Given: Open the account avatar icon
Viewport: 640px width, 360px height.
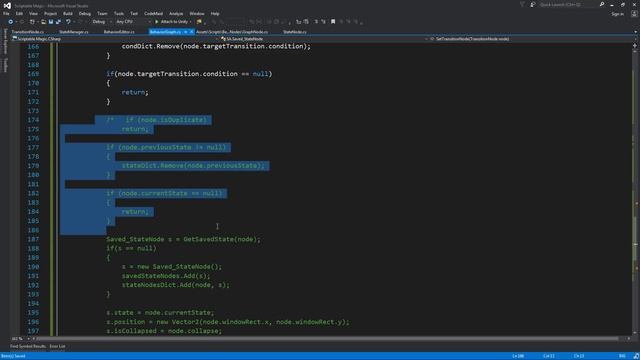Looking at the screenshot, I should click(634, 14).
